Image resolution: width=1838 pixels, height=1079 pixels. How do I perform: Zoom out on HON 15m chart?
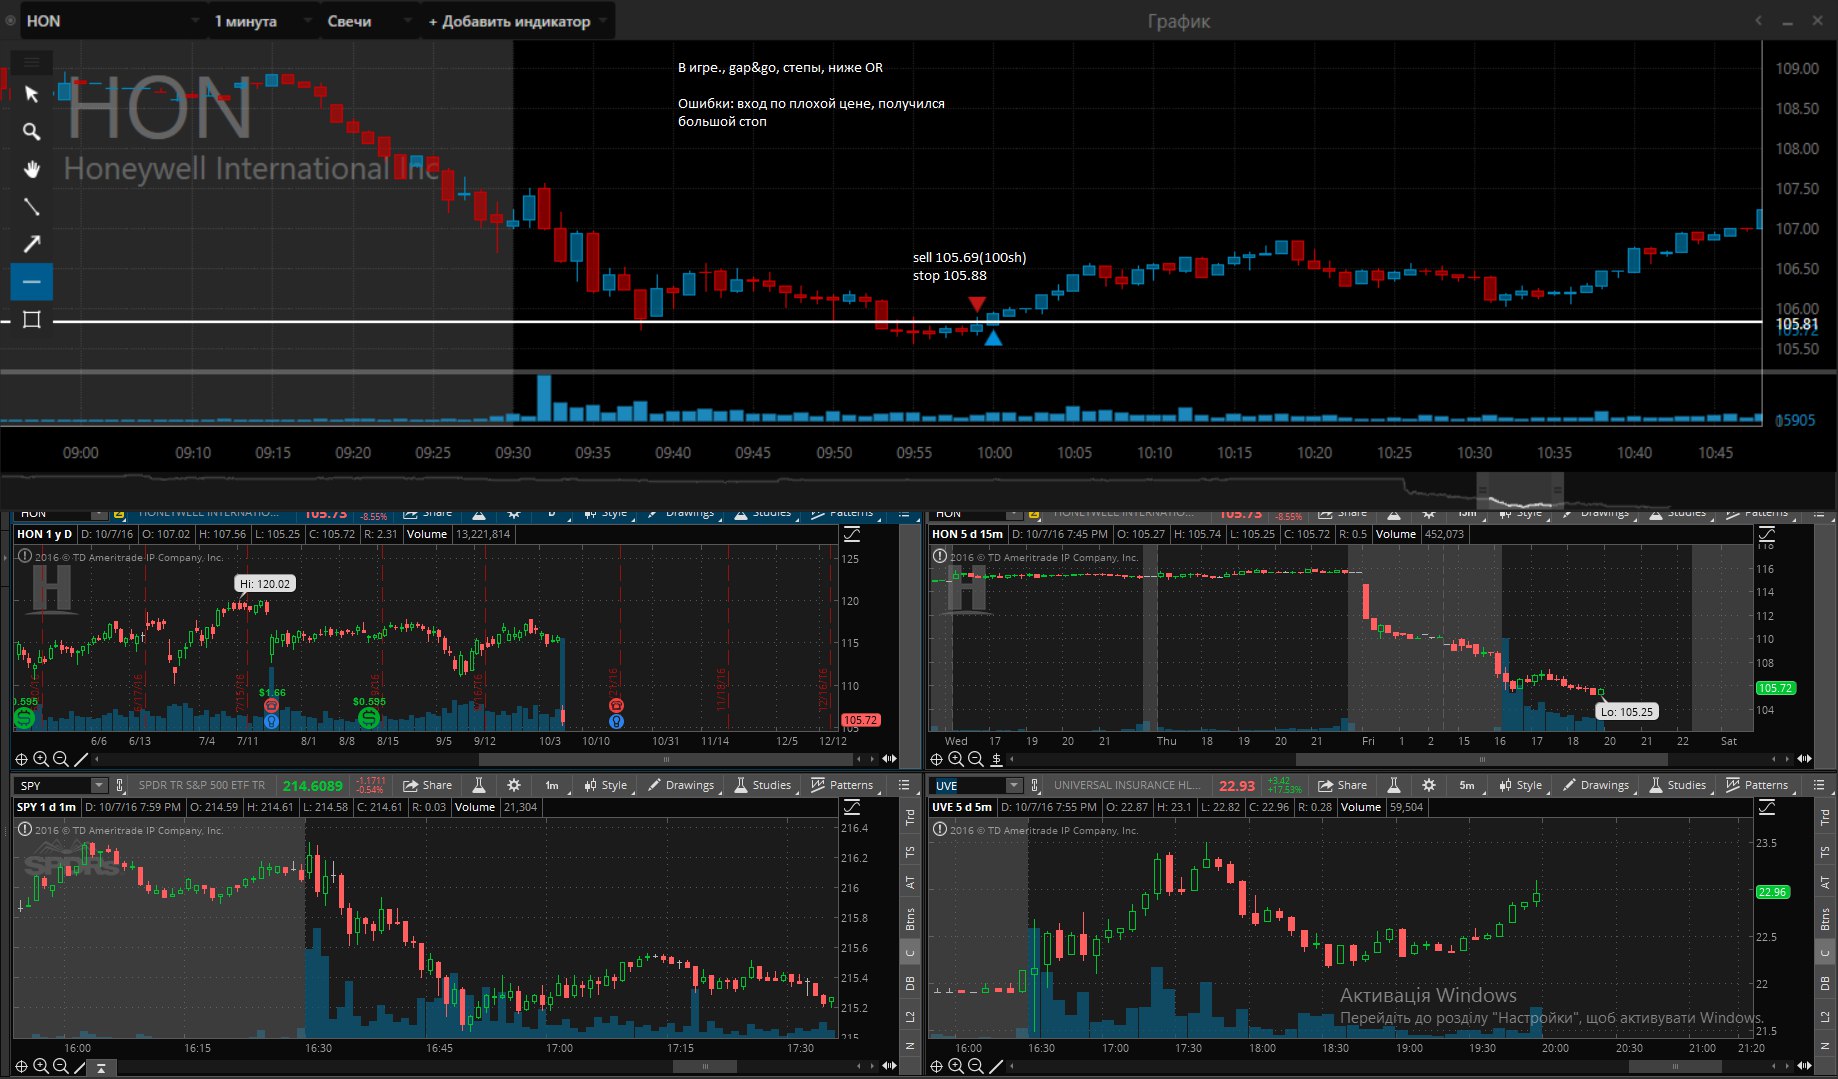click(976, 759)
